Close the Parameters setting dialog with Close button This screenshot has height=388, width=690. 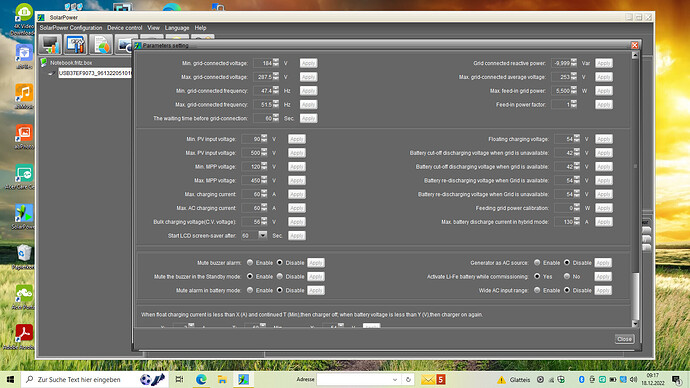point(624,339)
